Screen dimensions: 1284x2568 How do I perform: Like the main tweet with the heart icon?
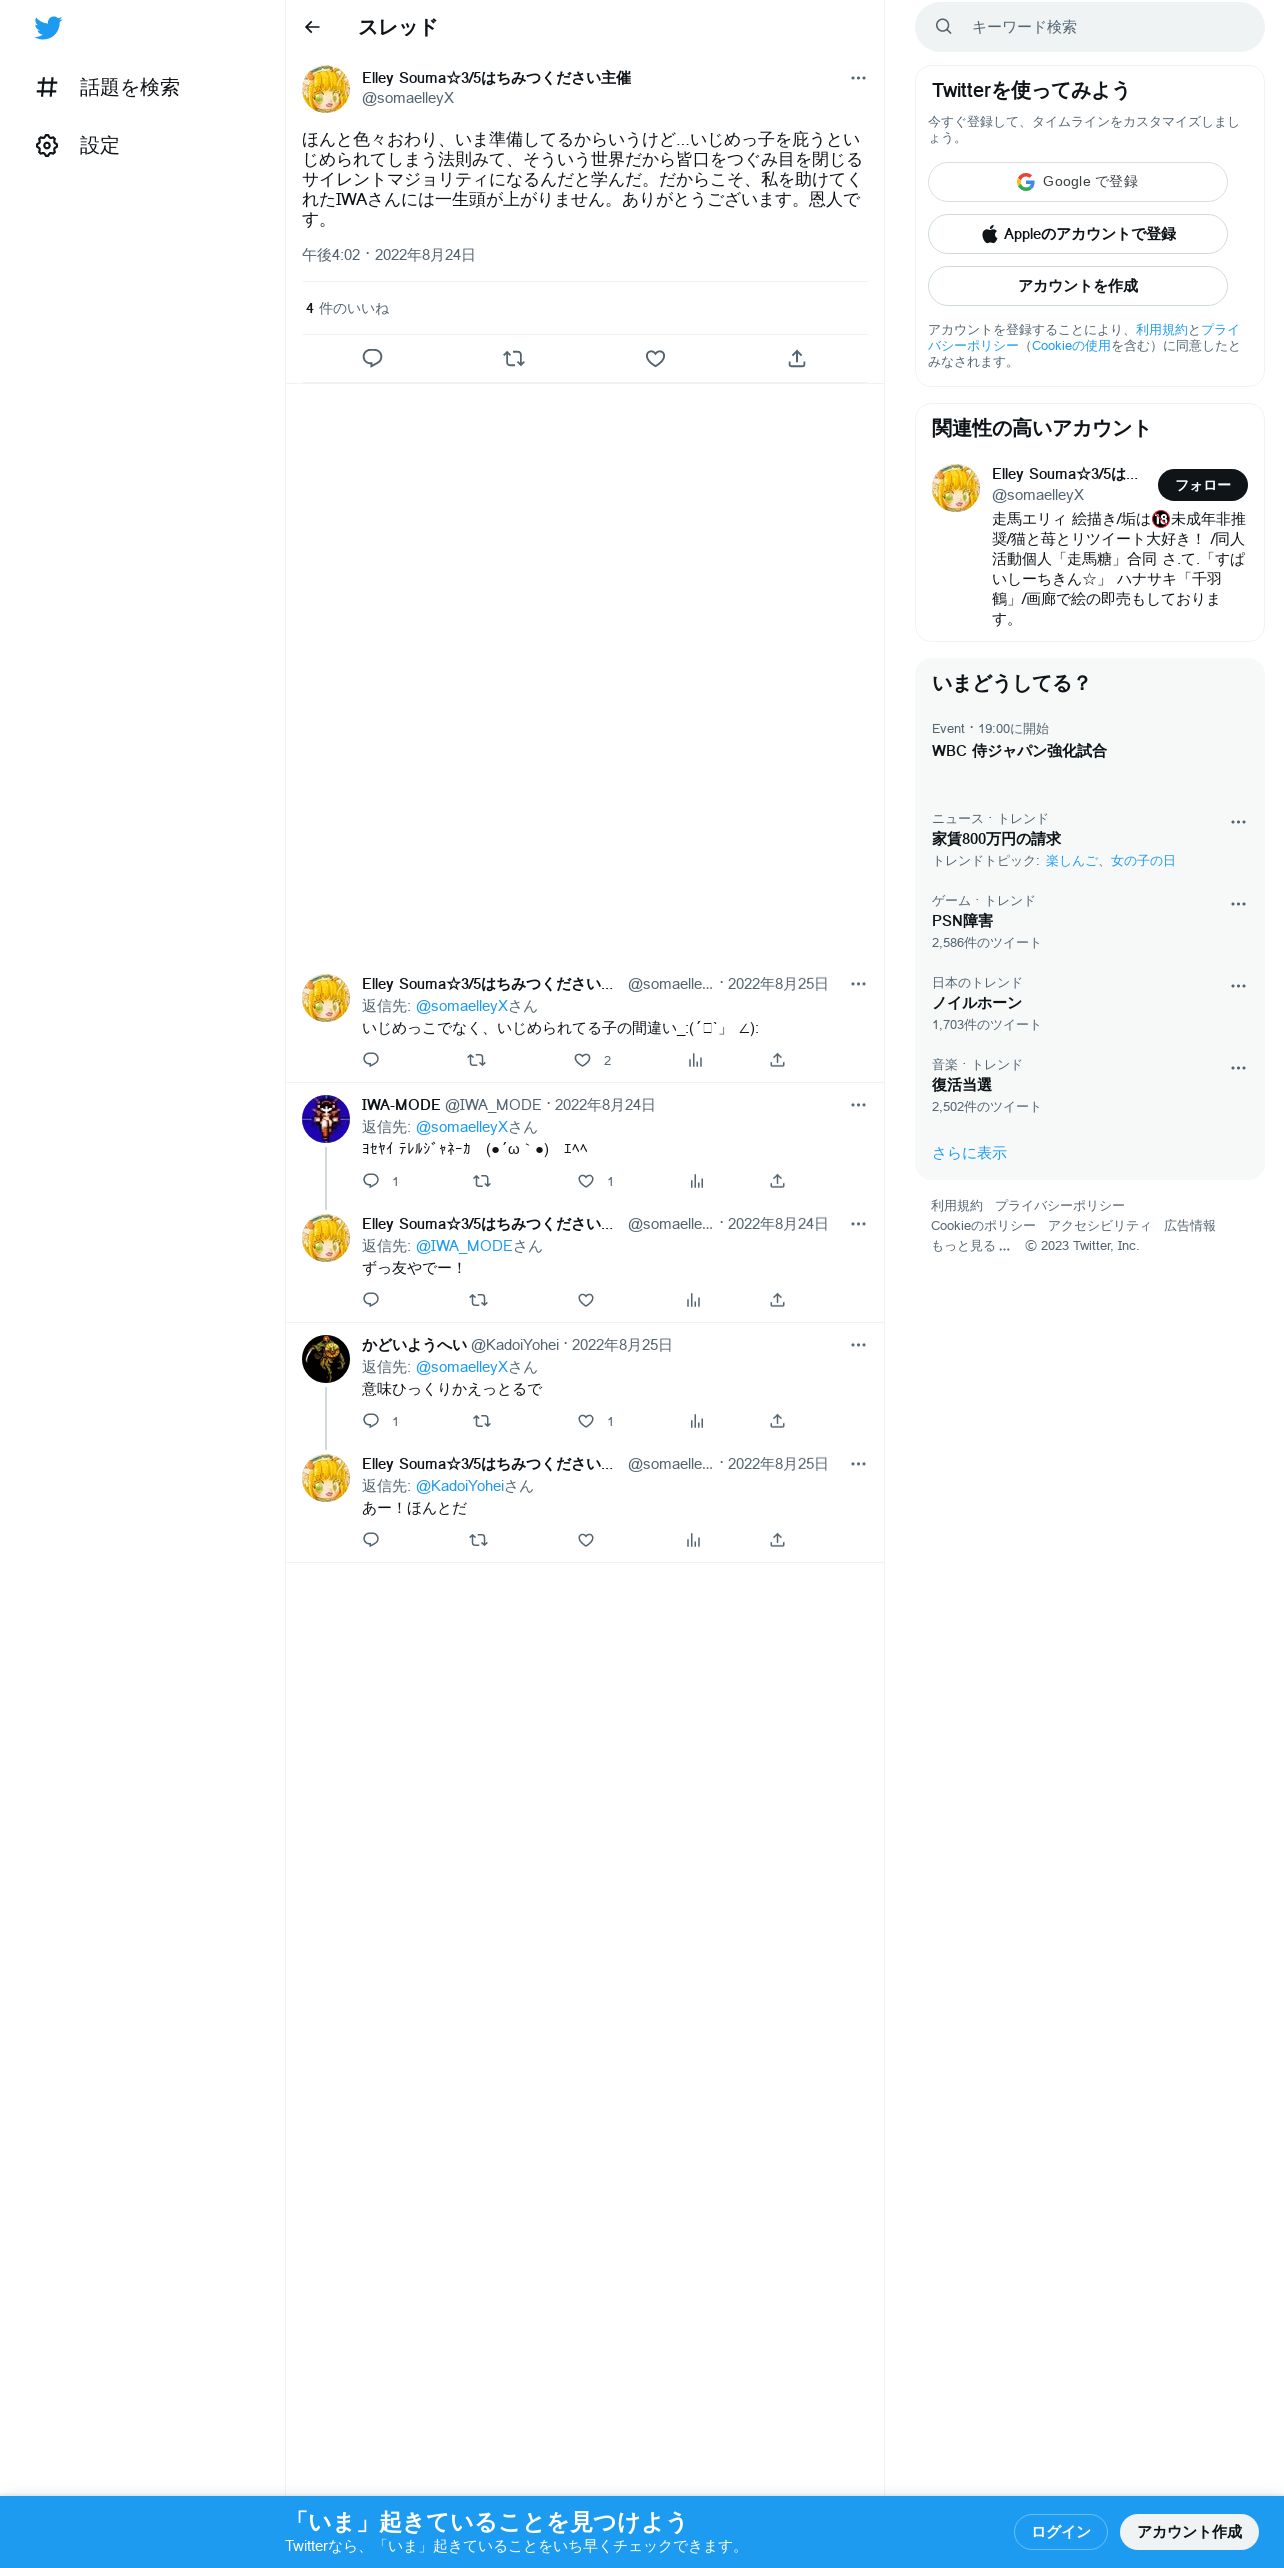[655, 358]
